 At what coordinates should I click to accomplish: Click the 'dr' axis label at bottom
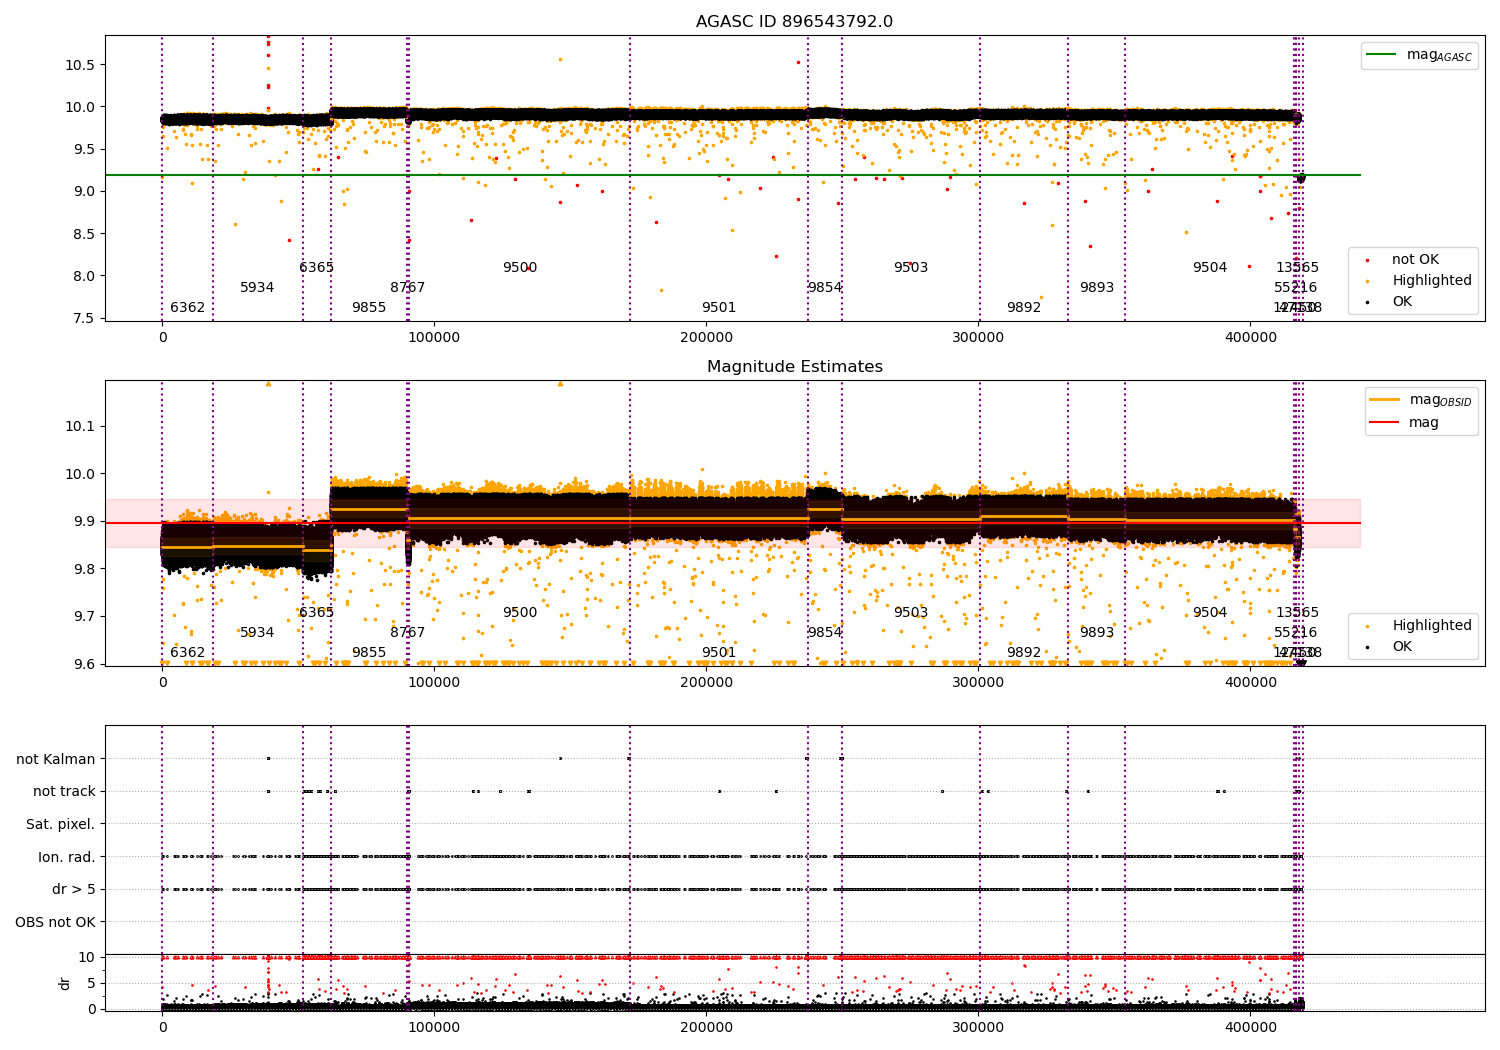65,983
